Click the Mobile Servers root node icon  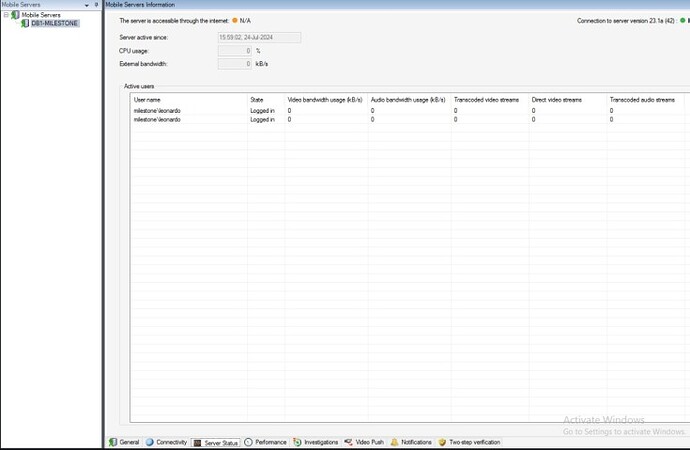click(15, 15)
